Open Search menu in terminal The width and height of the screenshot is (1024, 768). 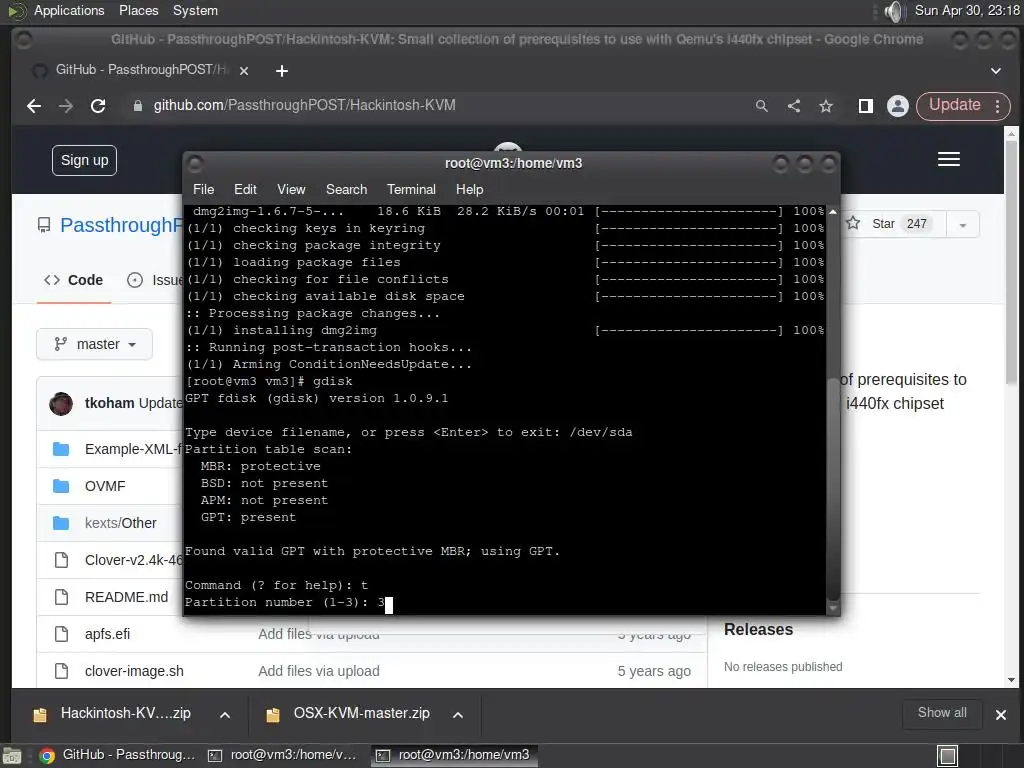(346, 189)
